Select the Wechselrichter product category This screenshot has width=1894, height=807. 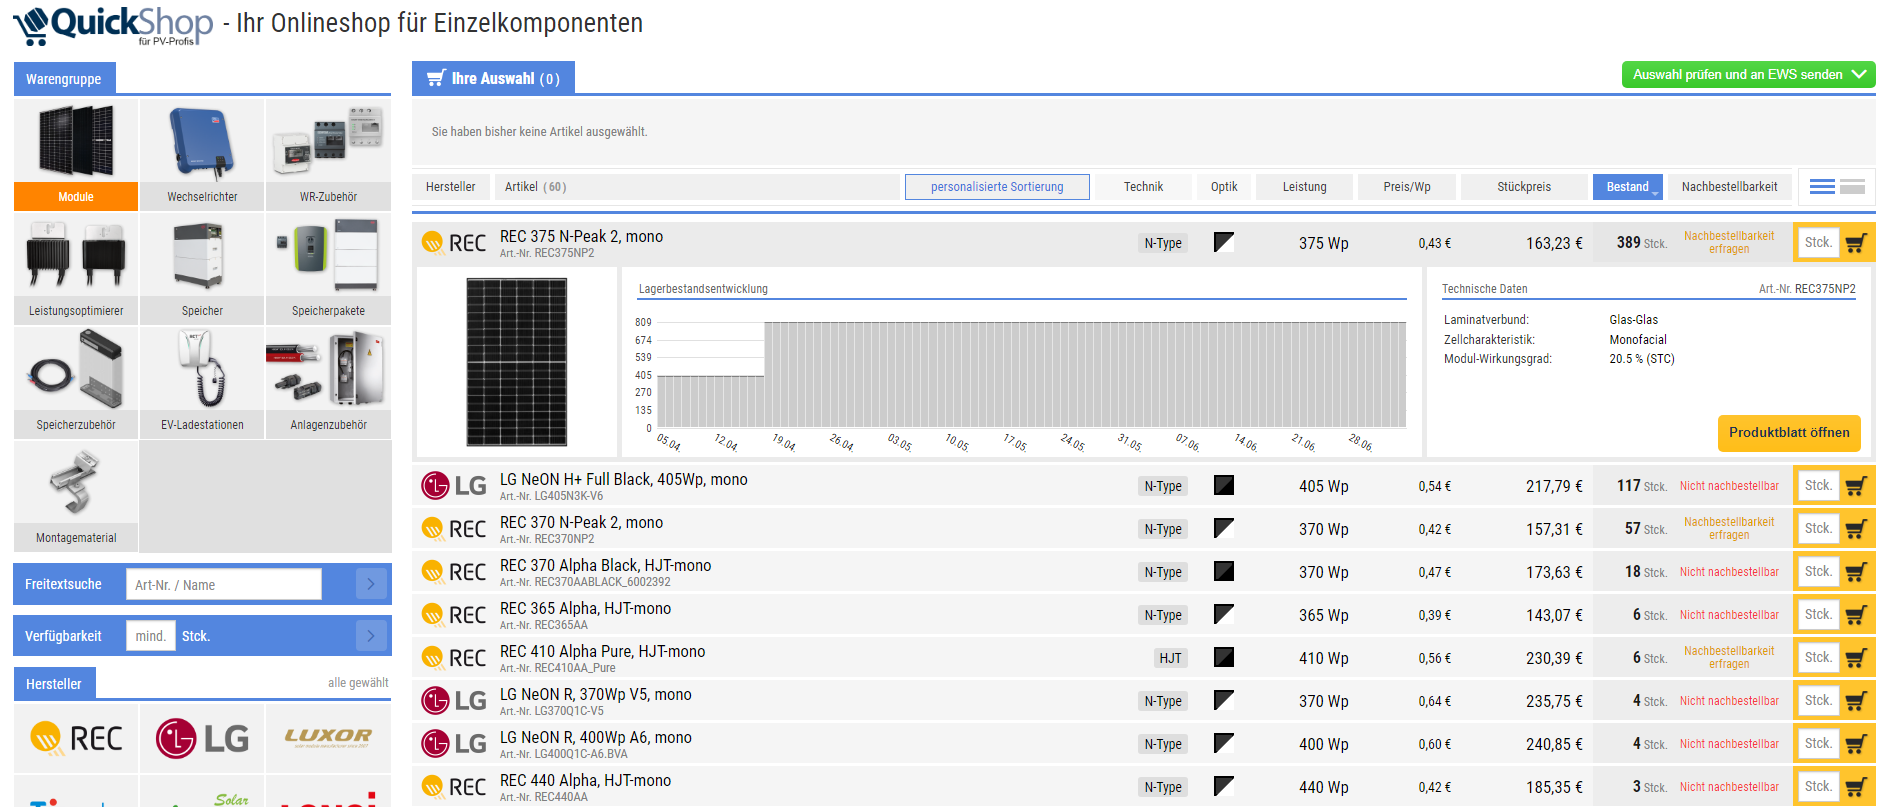[x=202, y=154]
